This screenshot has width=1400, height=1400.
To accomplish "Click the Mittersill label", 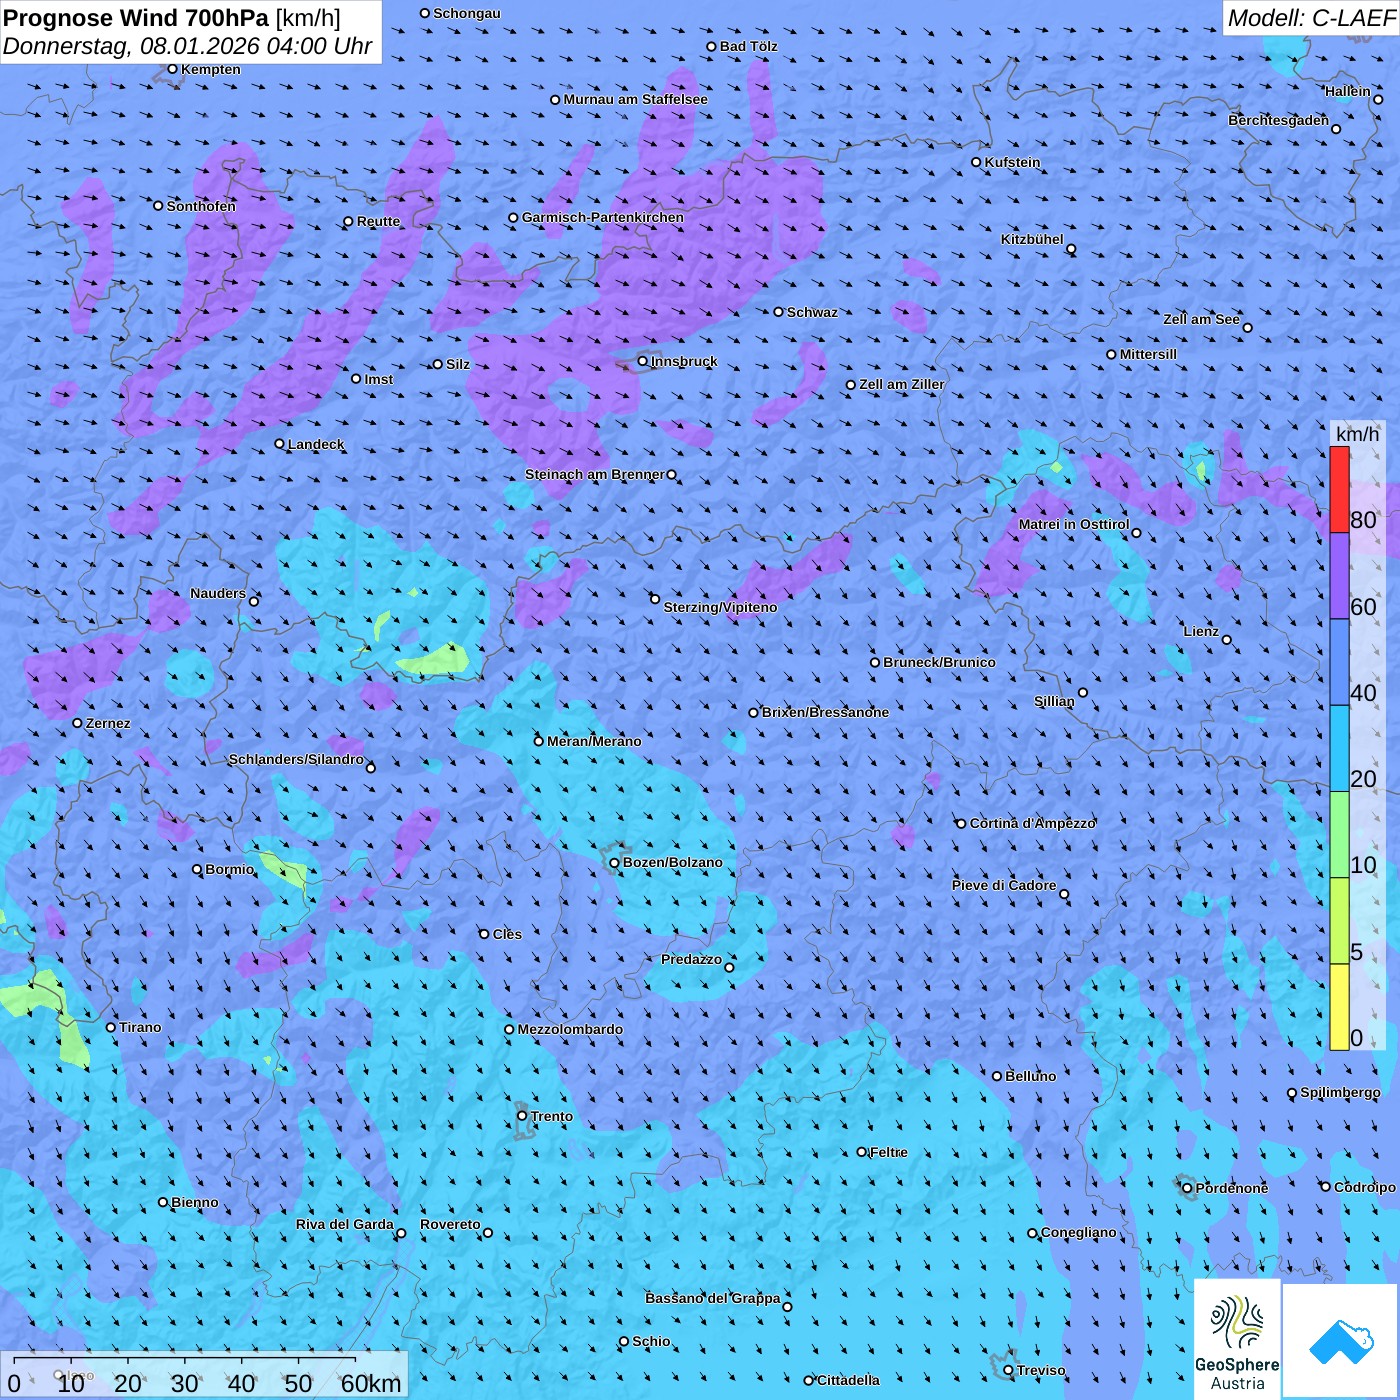I will point(1149,354).
